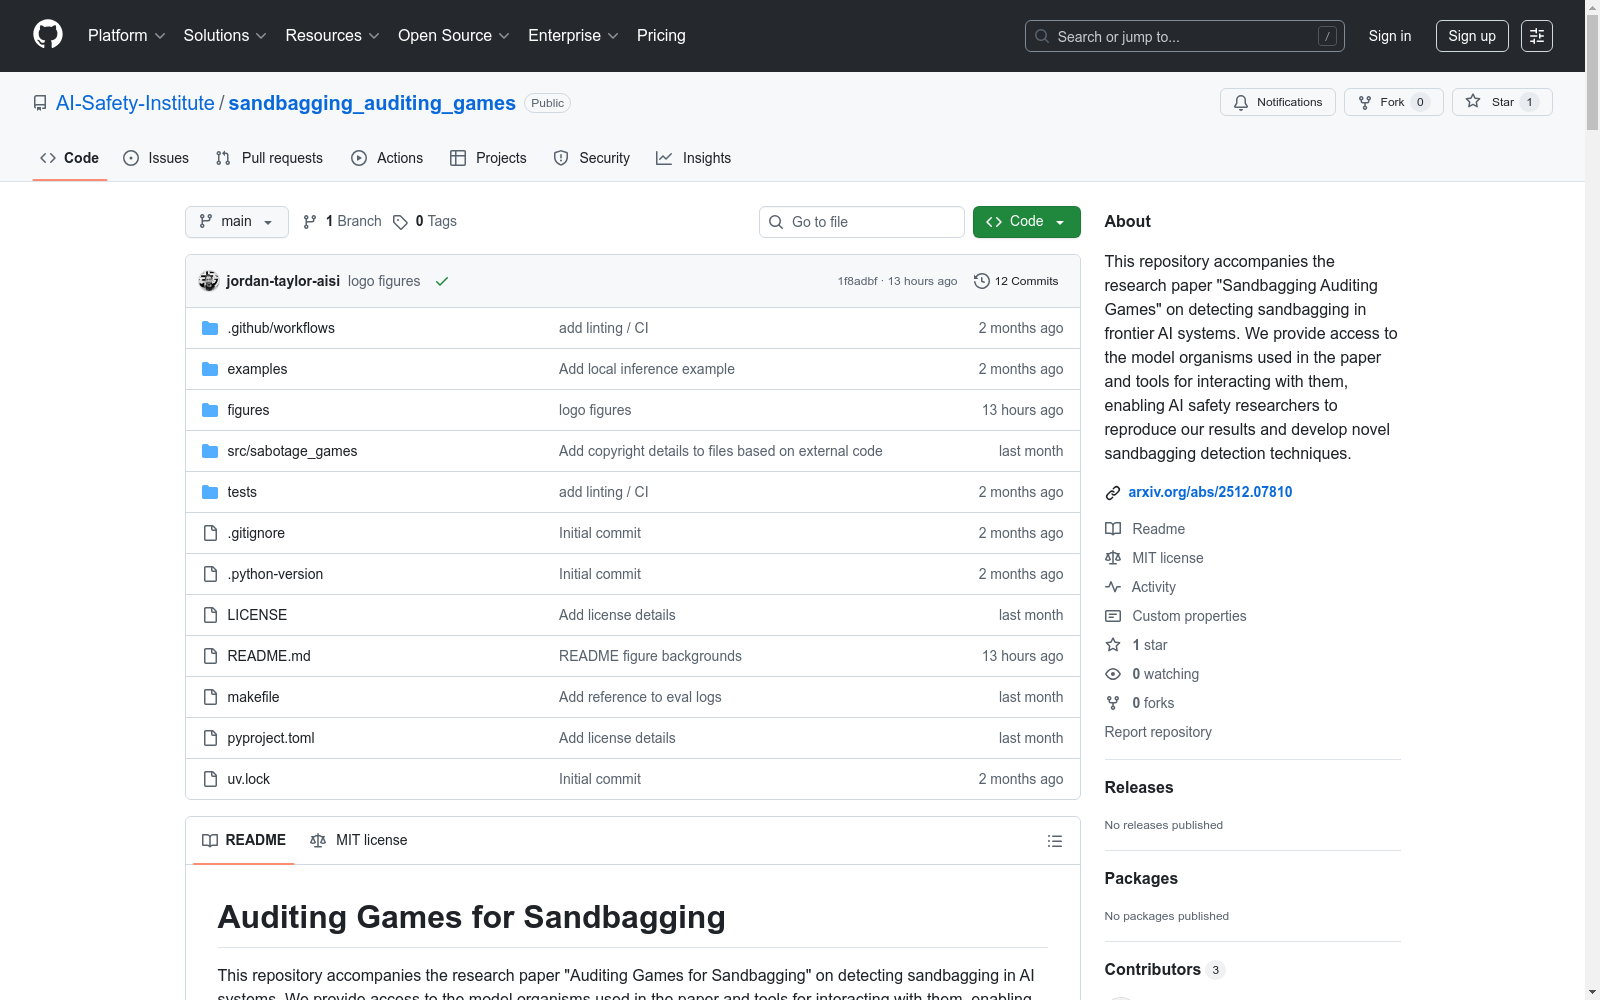Focus the 'Search or jump to' field
Viewport: 1600px width, 1000px height.
[1185, 36]
